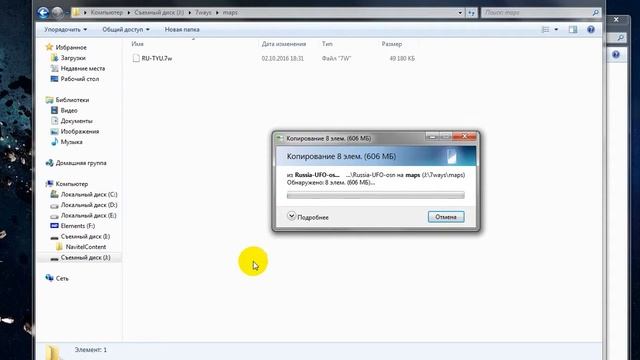Click the RU-TYU.7w file icon
The width and height of the screenshot is (640, 360).
coord(136,58)
